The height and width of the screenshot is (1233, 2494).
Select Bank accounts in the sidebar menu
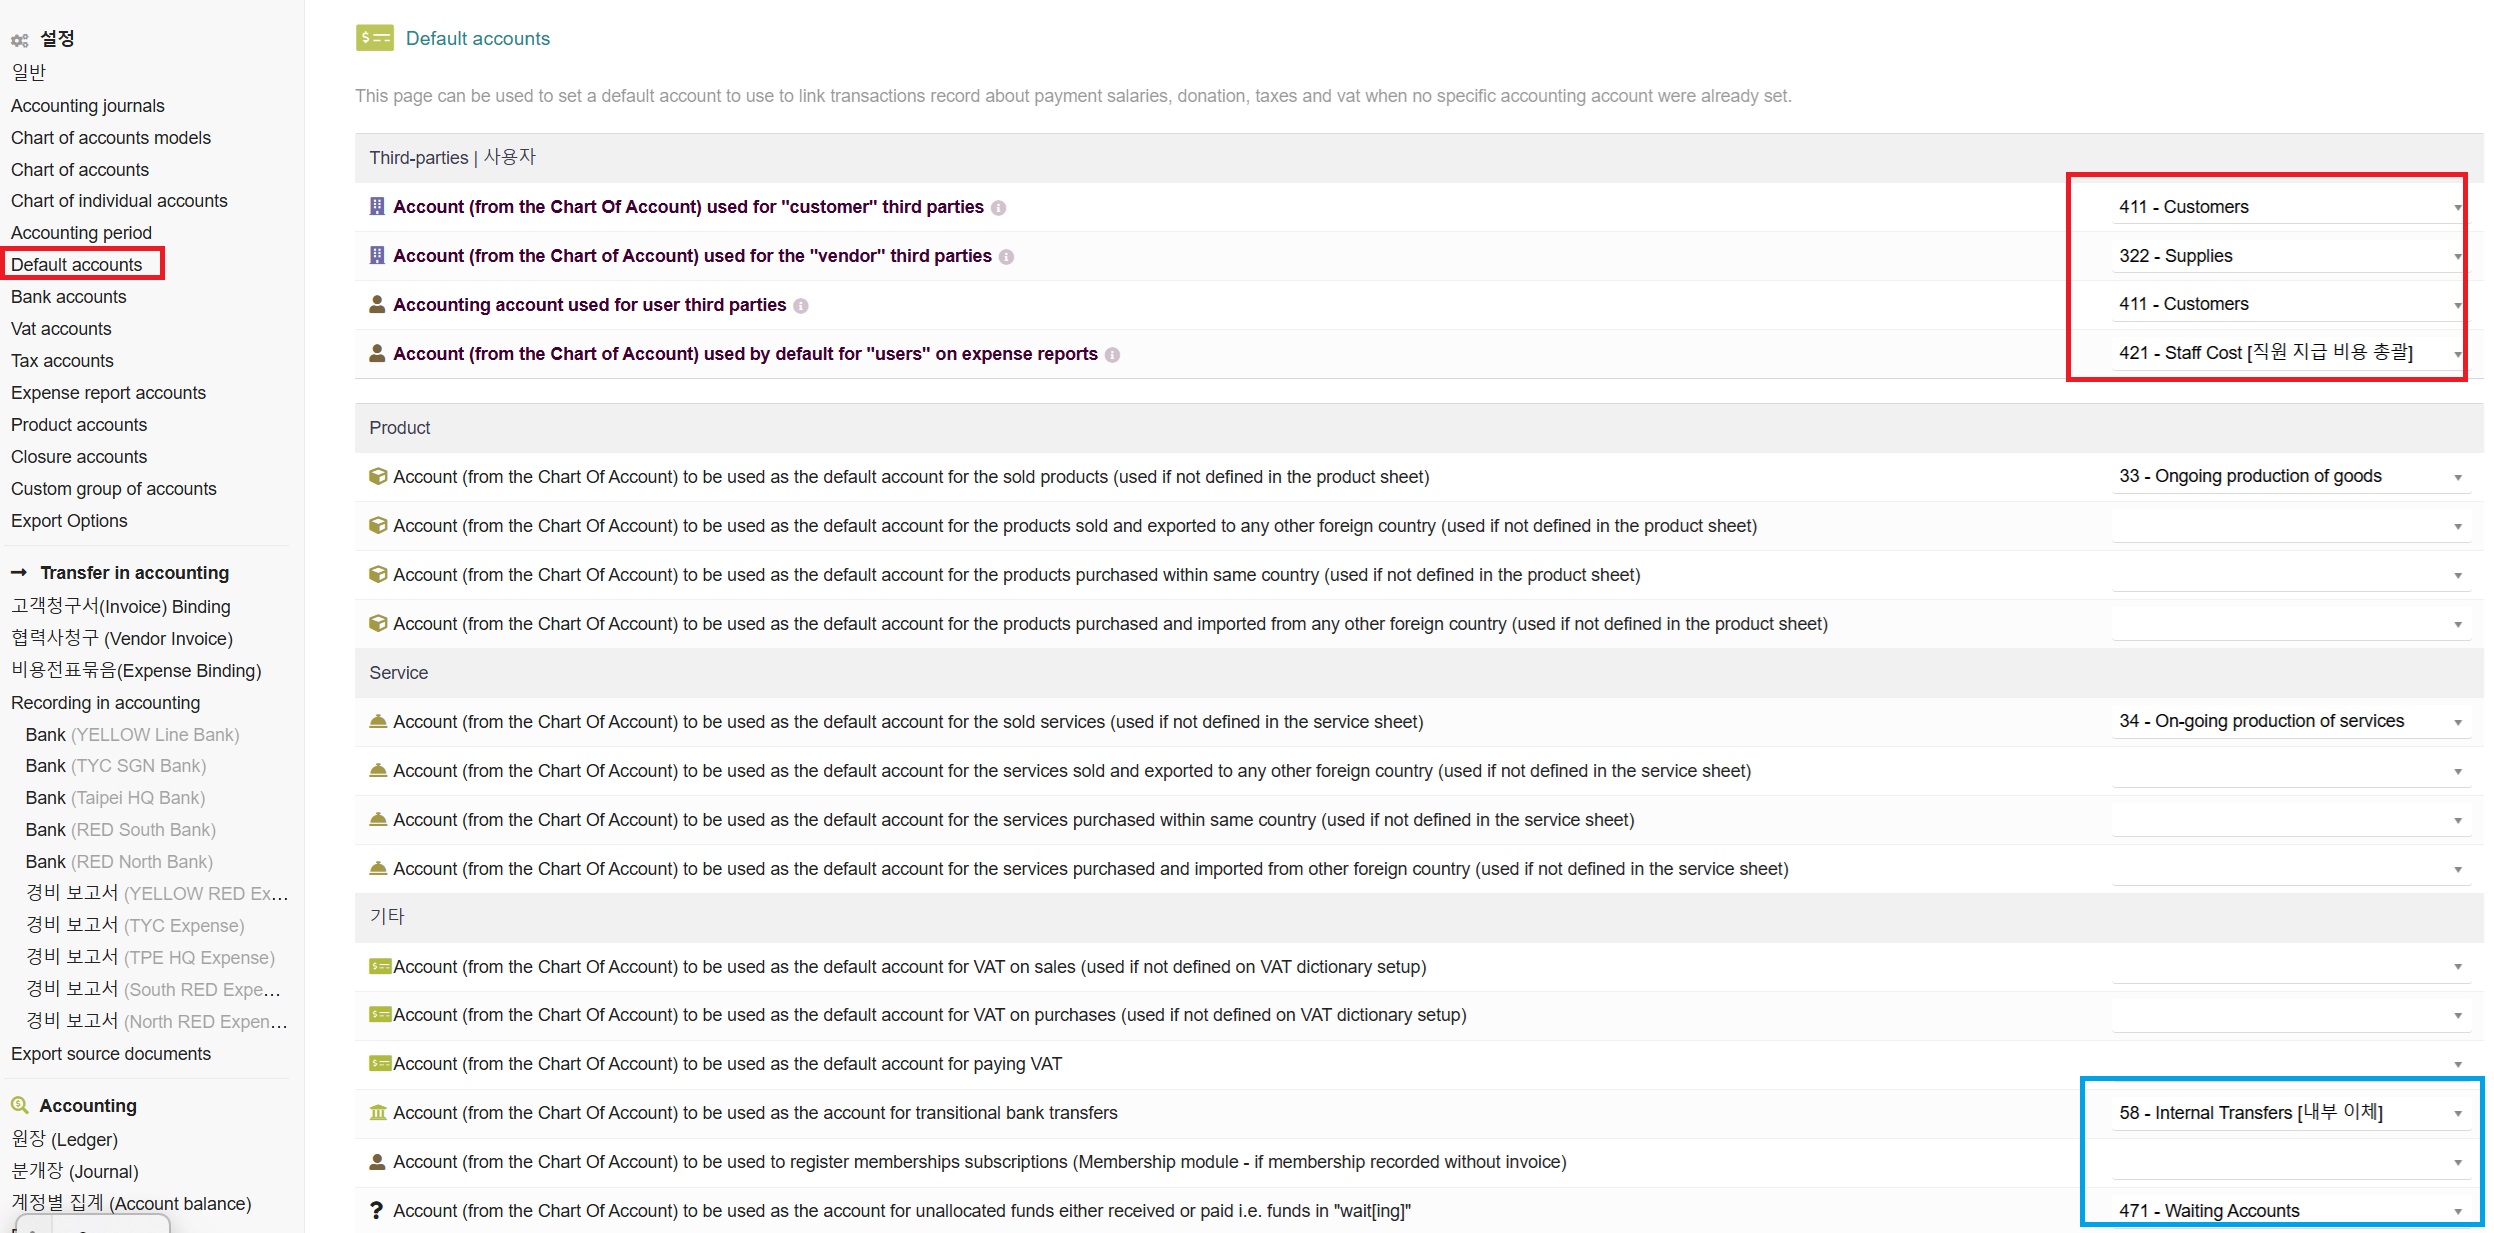pyautogui.click(x=69, y=297)
